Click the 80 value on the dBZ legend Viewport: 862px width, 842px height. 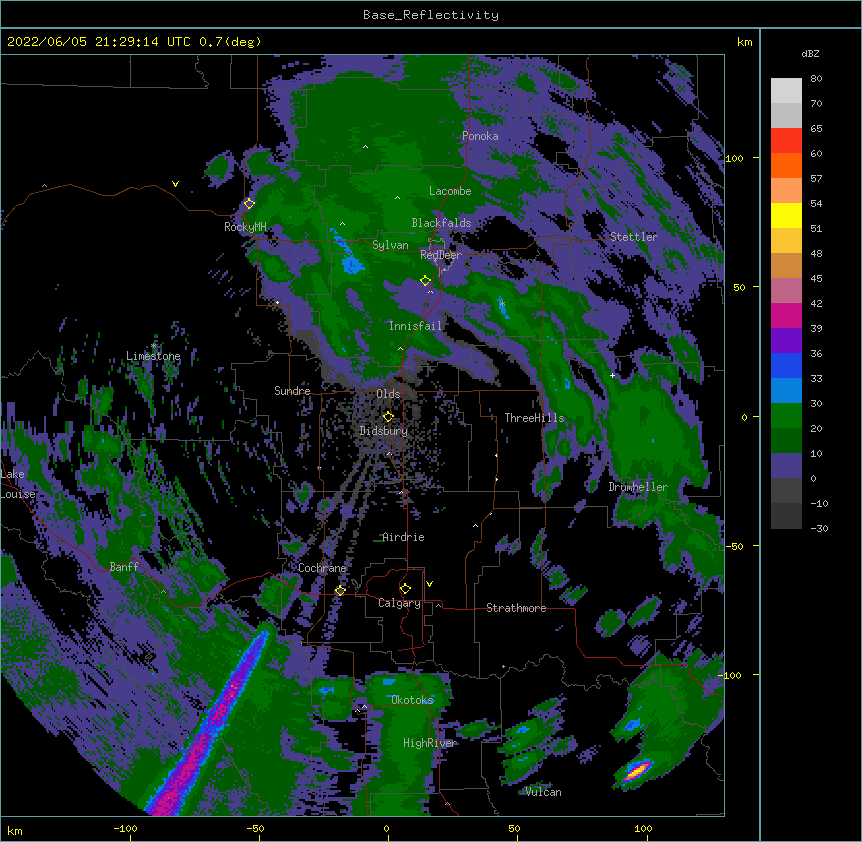coord(816,79)
